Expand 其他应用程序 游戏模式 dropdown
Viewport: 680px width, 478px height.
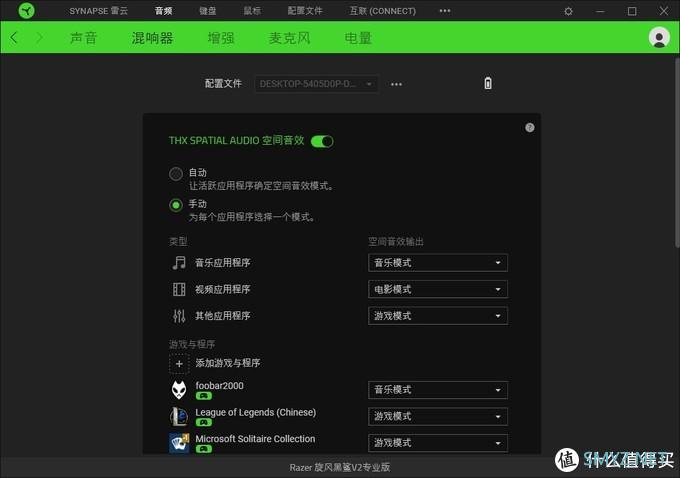click(438, 316)
